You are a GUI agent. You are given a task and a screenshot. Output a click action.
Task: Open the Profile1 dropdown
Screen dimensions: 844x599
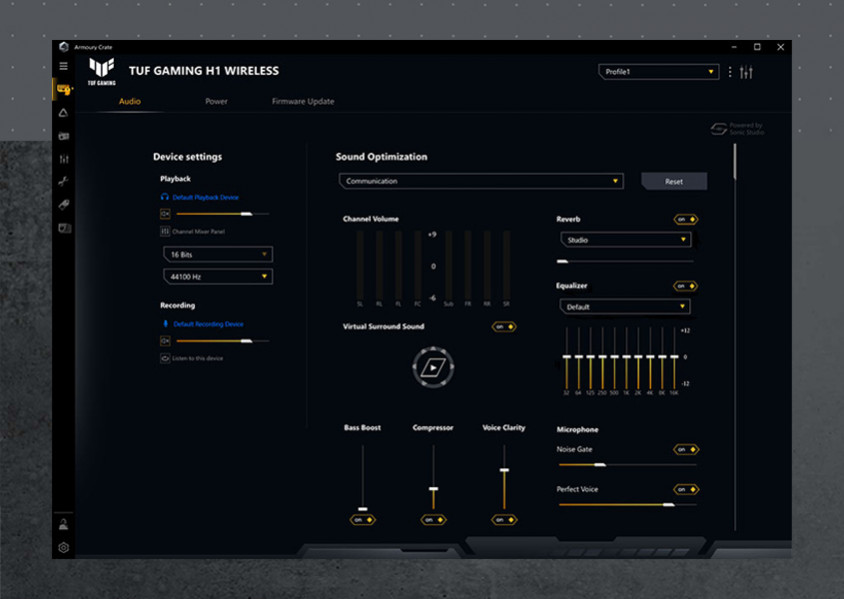click(x=658, y=72)
